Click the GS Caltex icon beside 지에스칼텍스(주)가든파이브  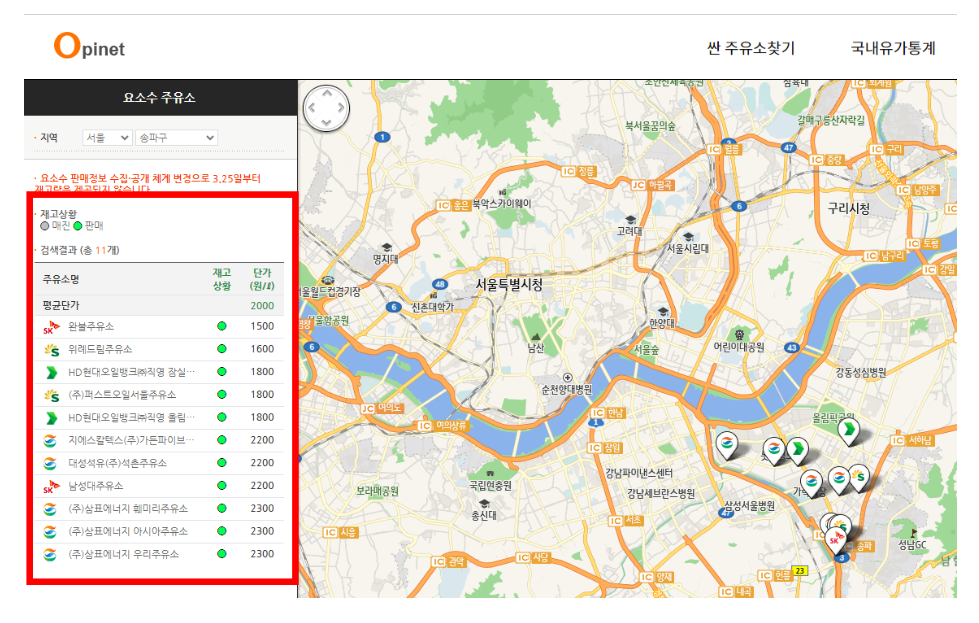pos(50,441)
